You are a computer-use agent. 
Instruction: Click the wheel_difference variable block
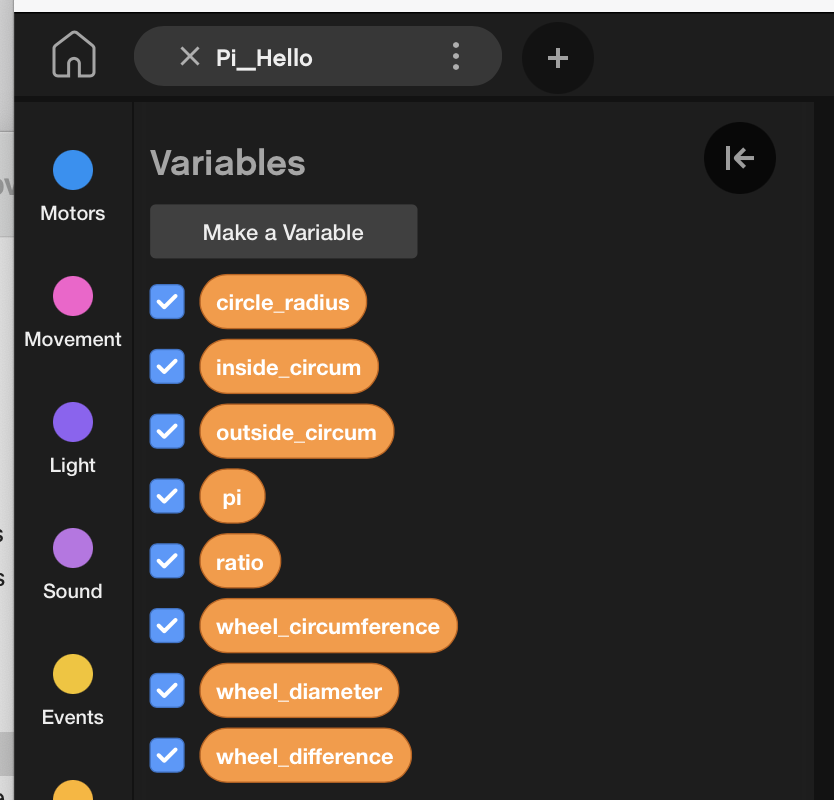pyautogui.click(x=304, y=756)
